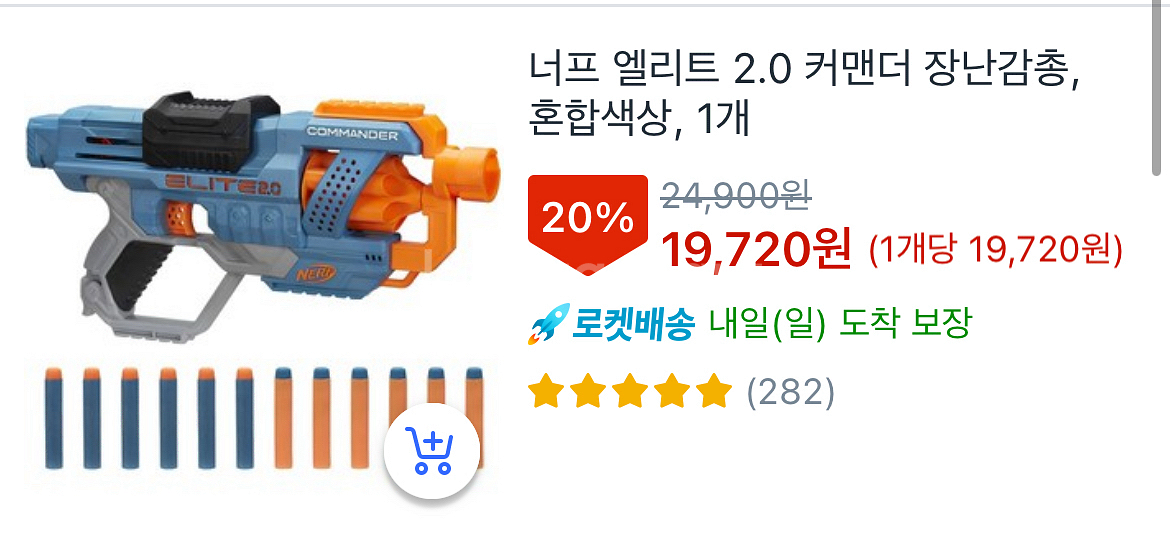This screenshot has width=1170, height=556.
Task: Open the (282) review count
Action: click(790, 391)
